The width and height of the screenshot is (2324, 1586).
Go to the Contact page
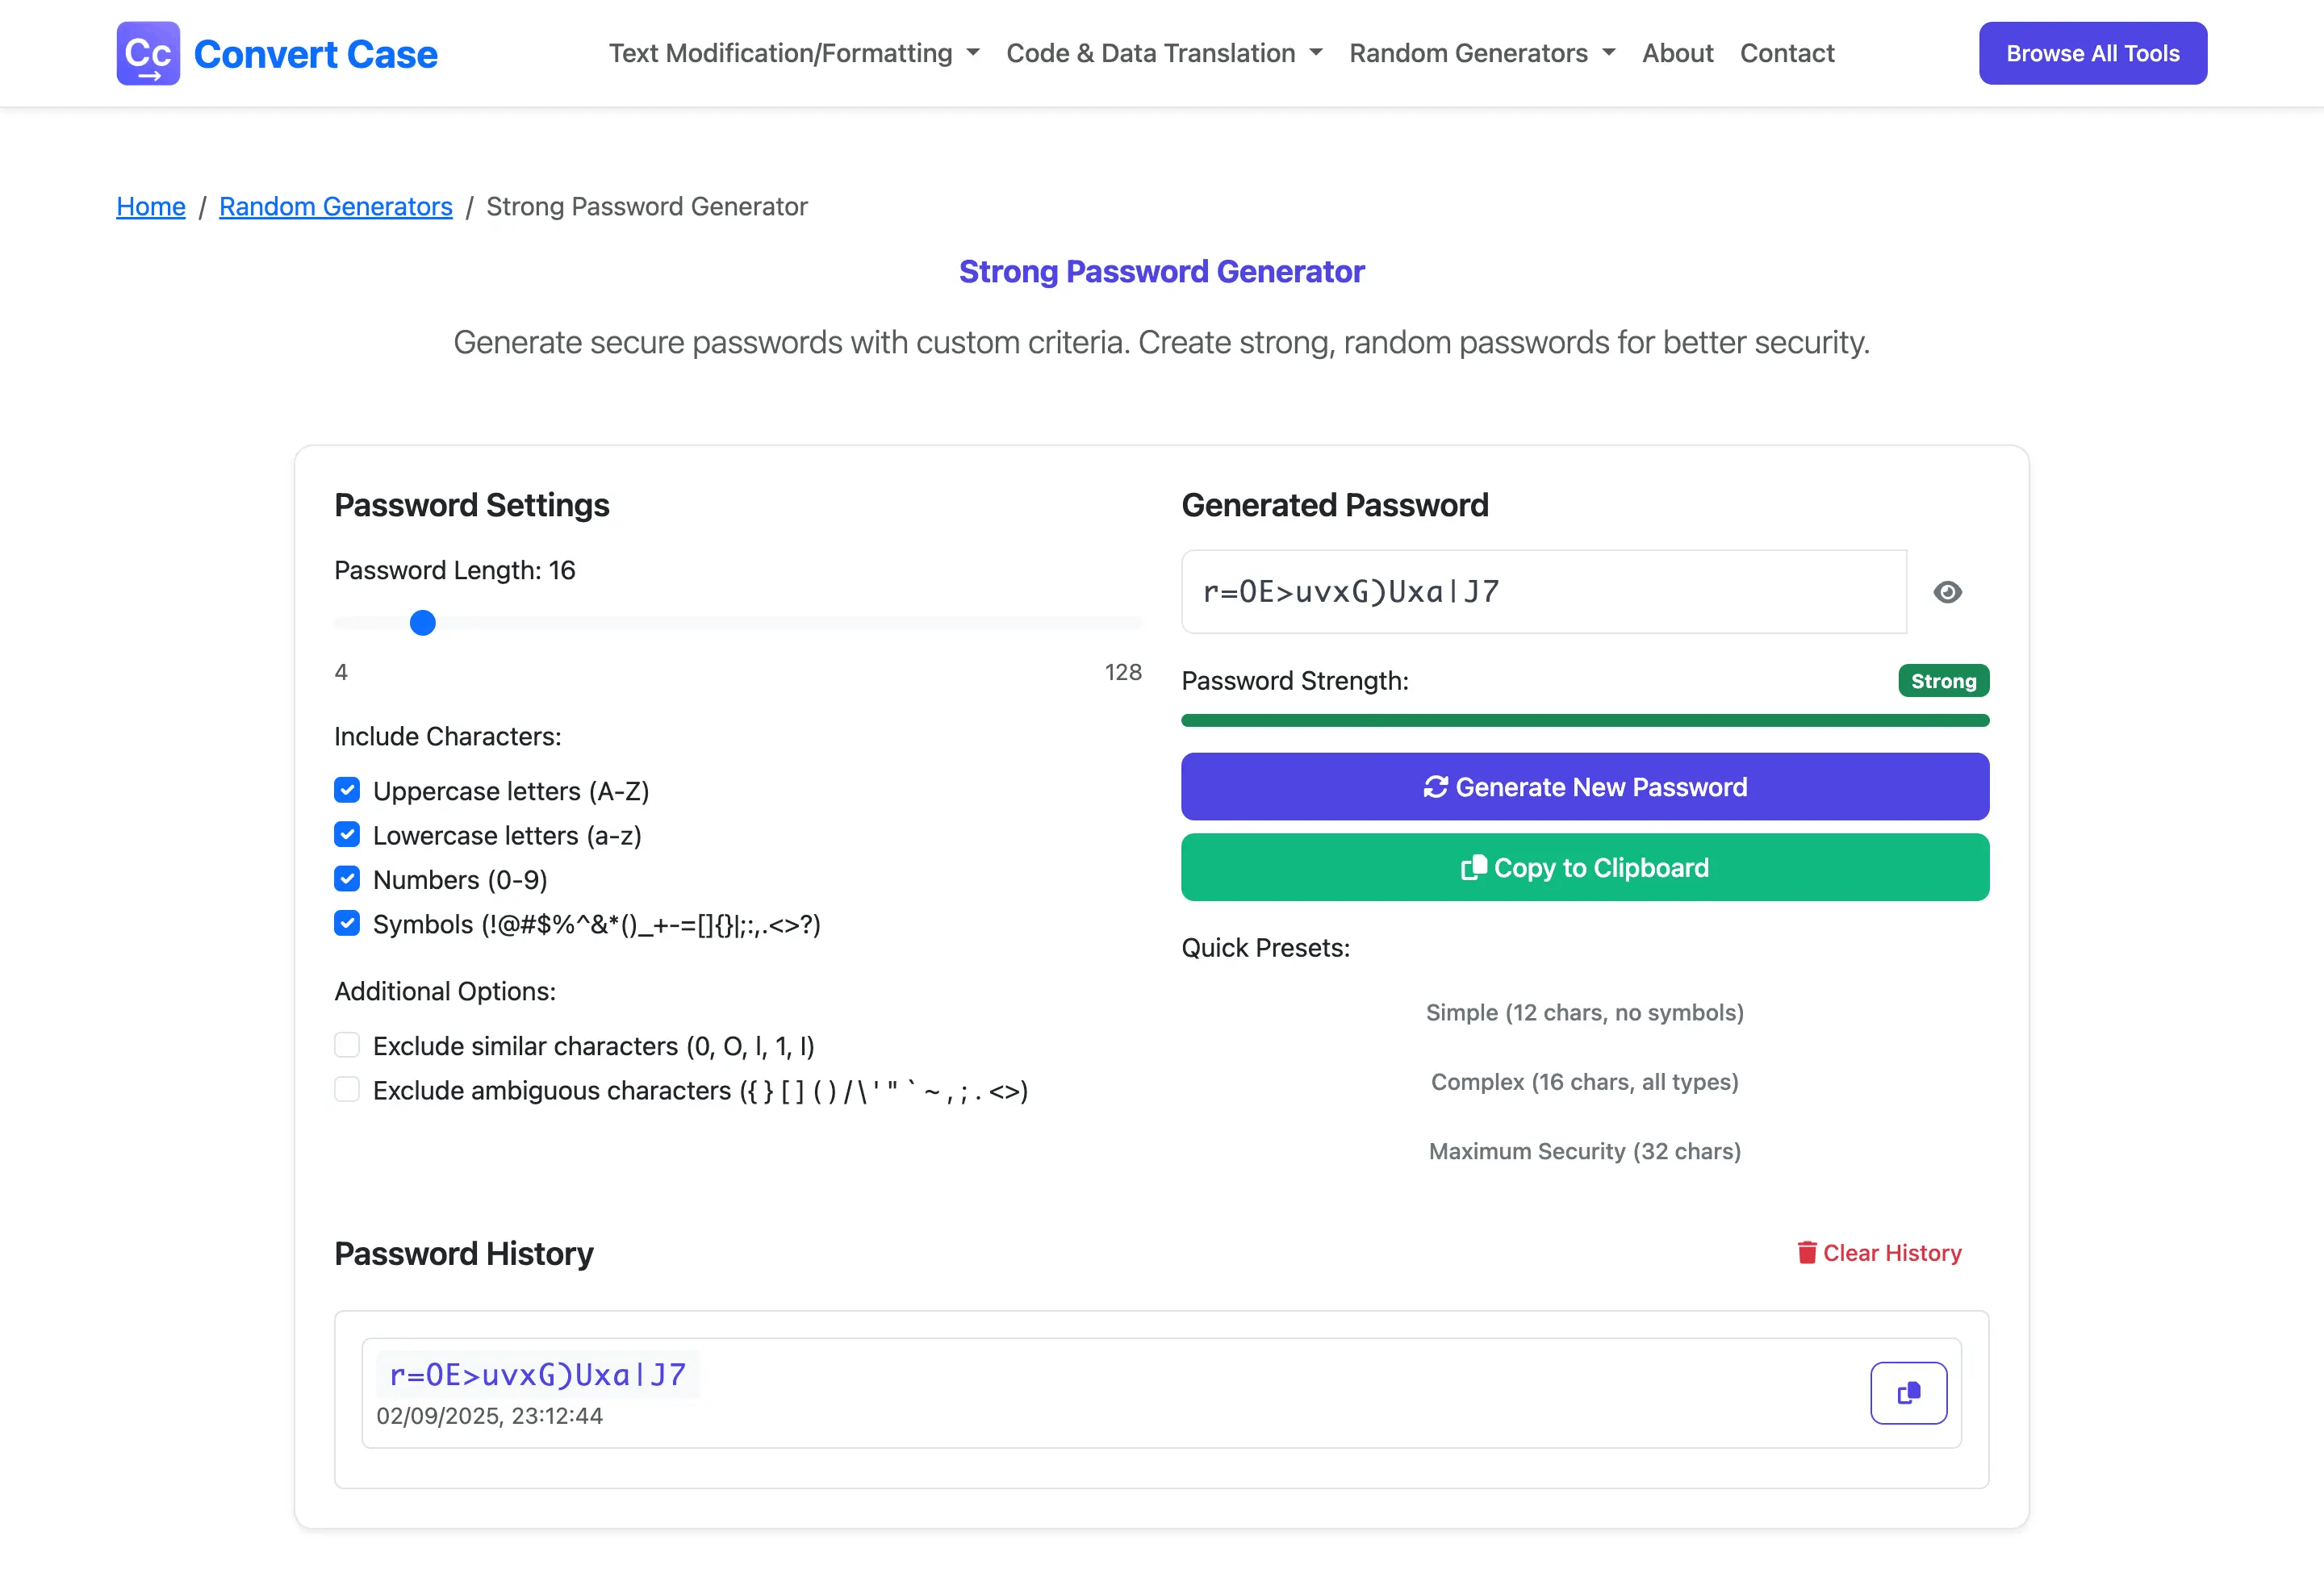1787,54
